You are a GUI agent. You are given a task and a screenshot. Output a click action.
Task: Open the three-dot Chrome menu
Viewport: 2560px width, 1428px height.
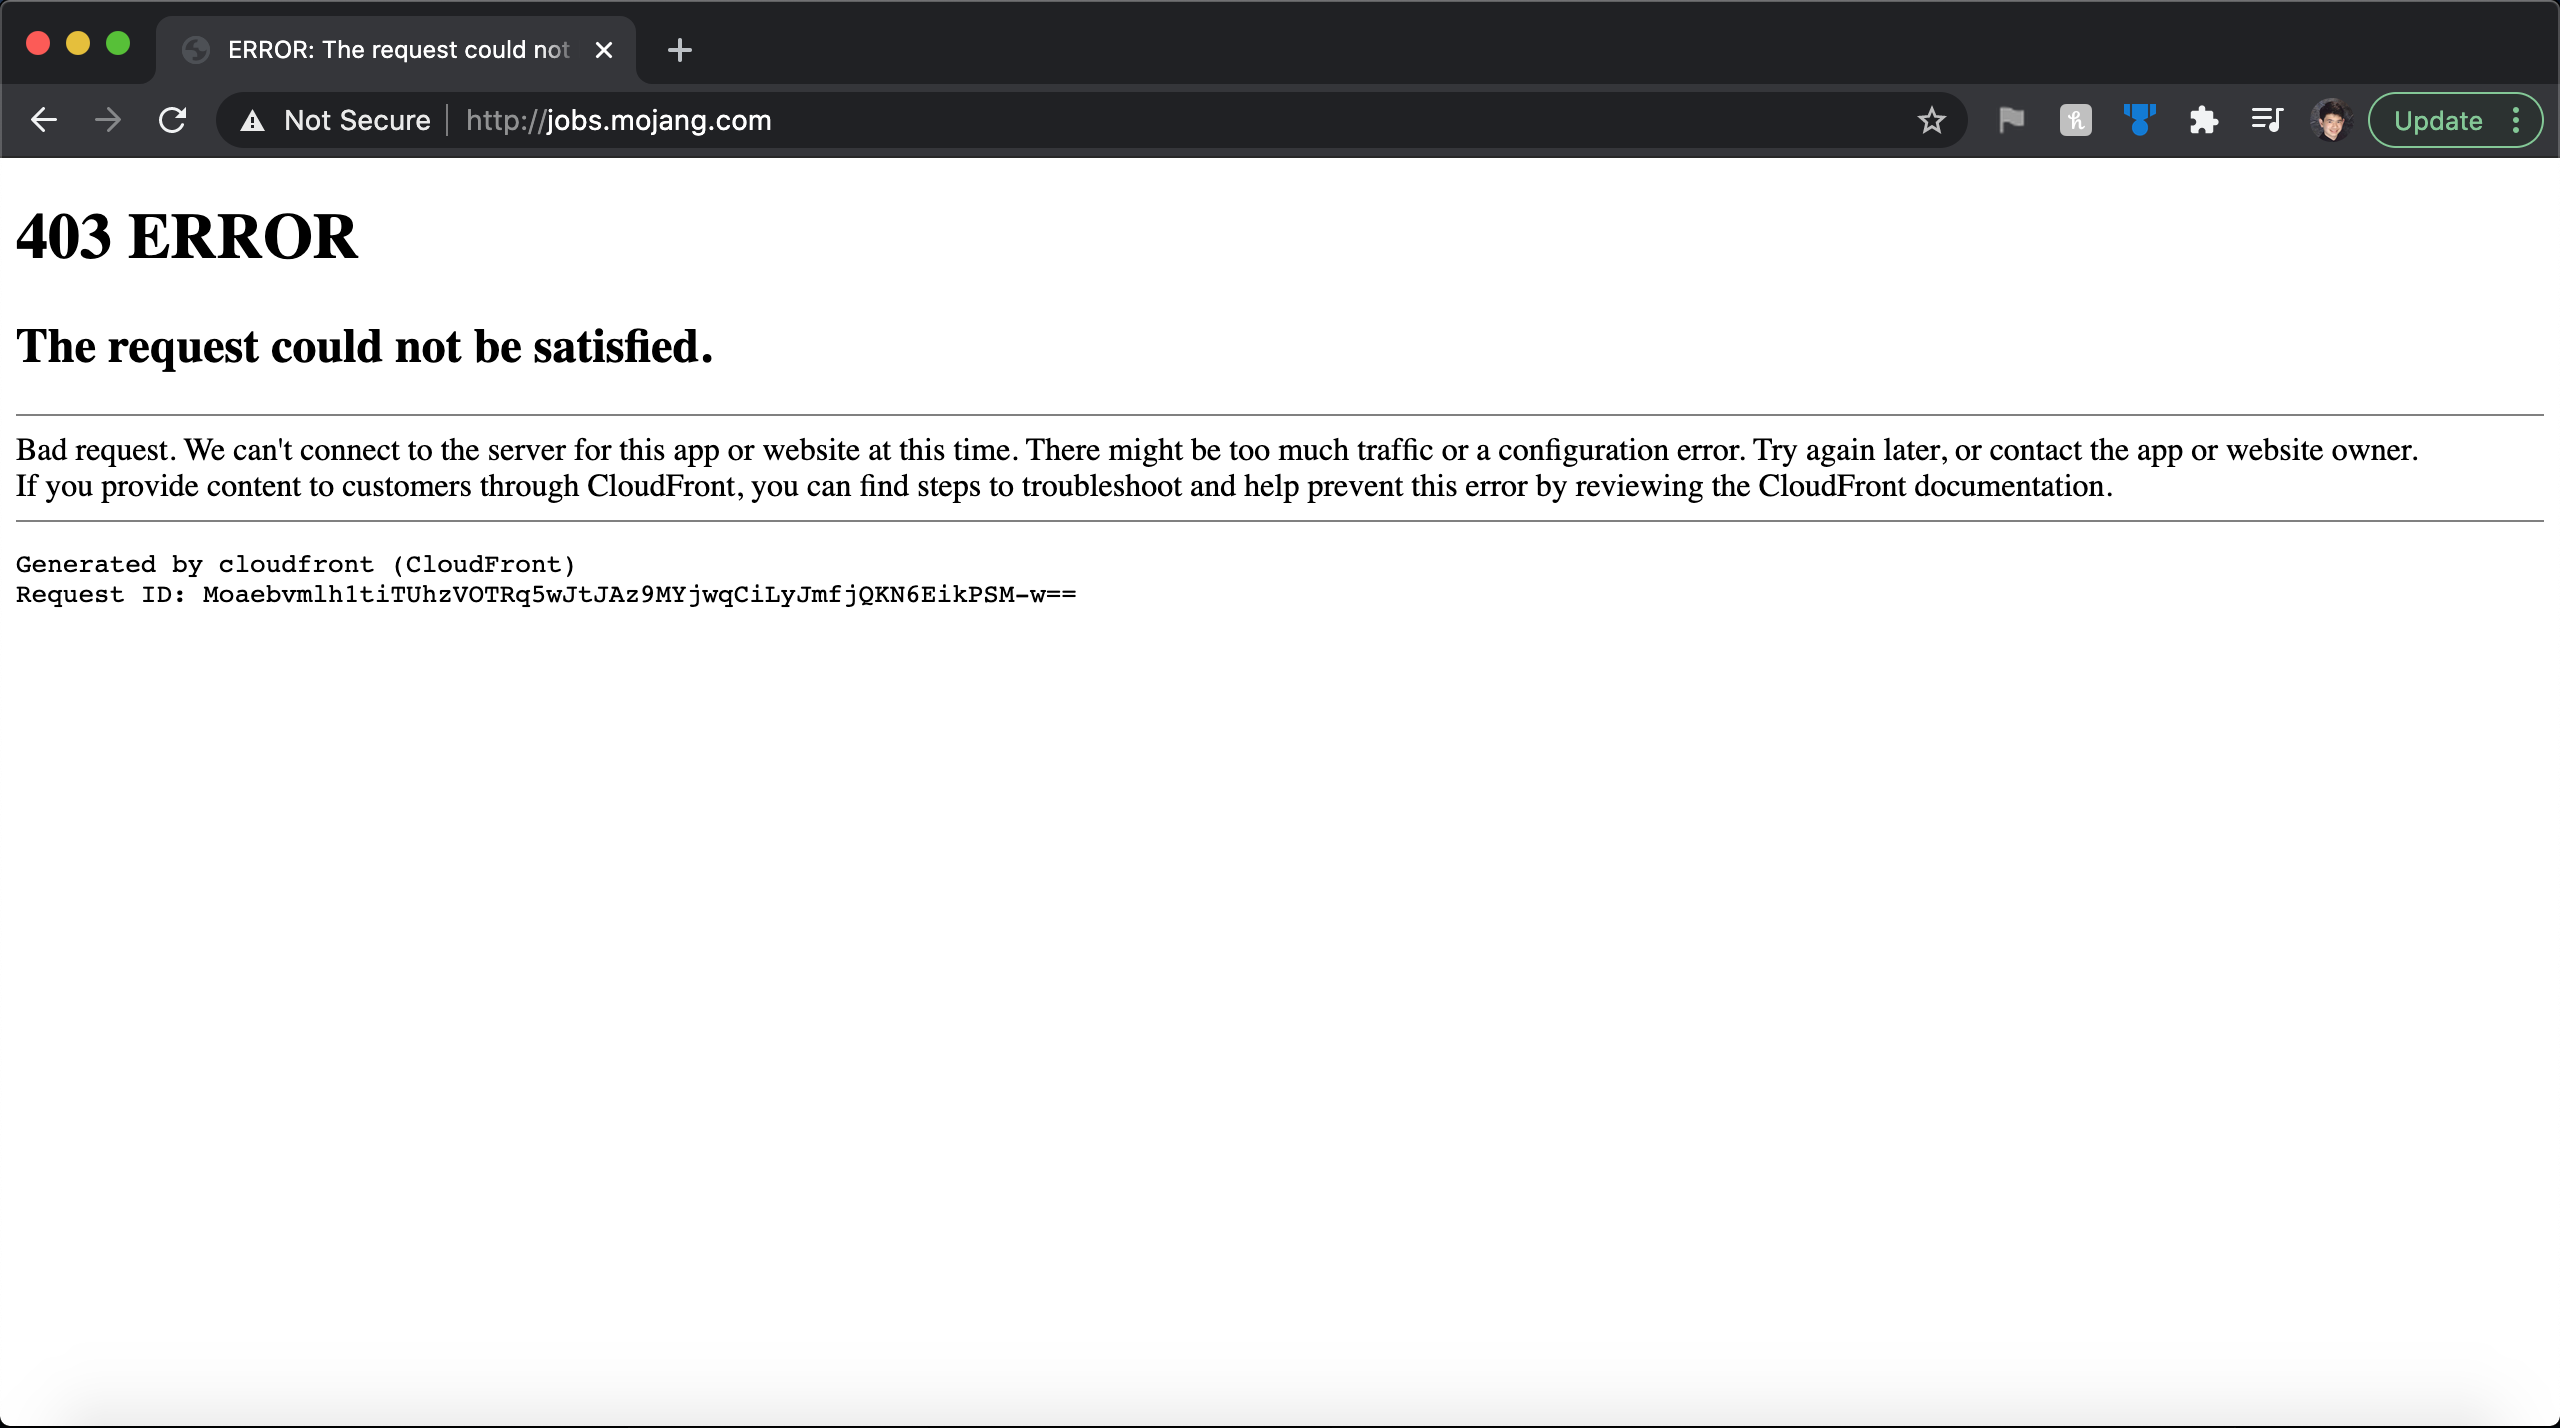coord(2516,120)
